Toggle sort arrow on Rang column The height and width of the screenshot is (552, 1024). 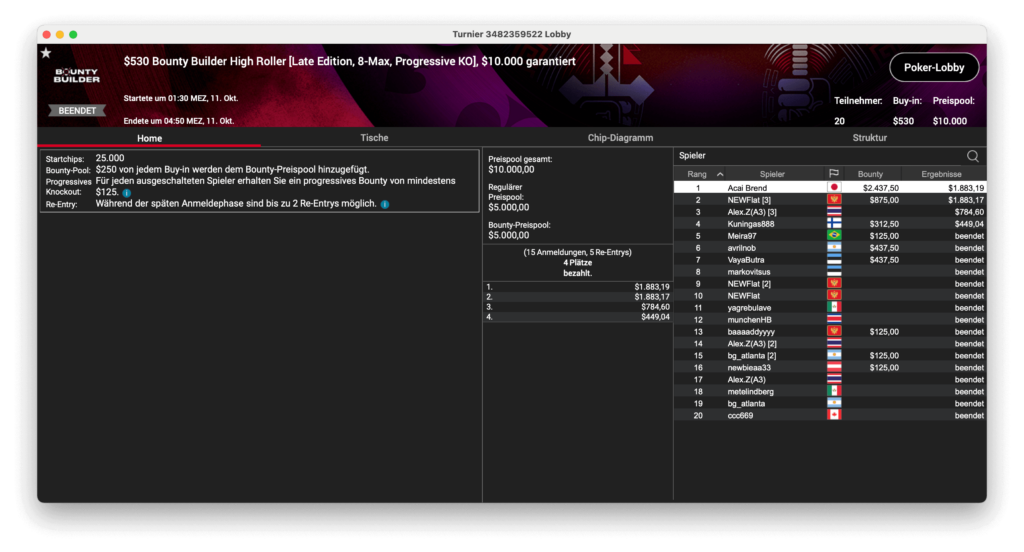(x=720, y=174)
